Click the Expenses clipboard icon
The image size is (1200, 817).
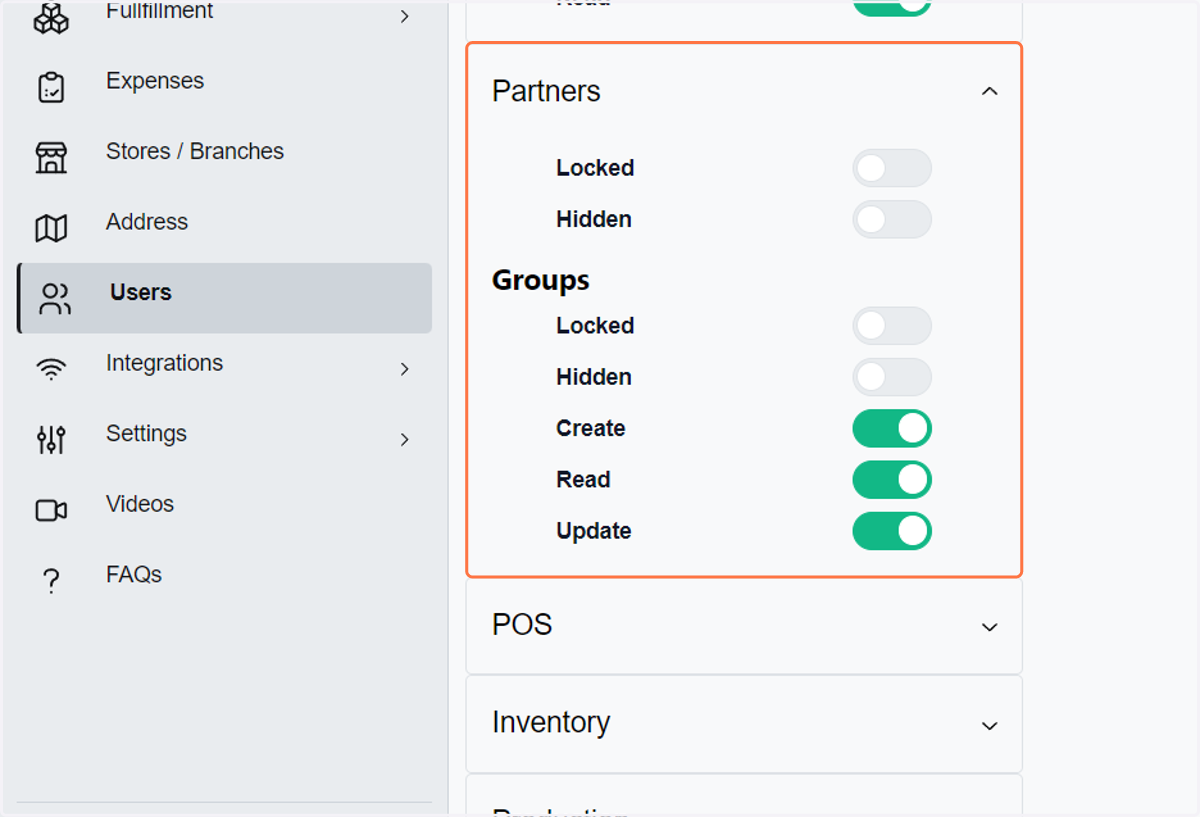point(51,88)
